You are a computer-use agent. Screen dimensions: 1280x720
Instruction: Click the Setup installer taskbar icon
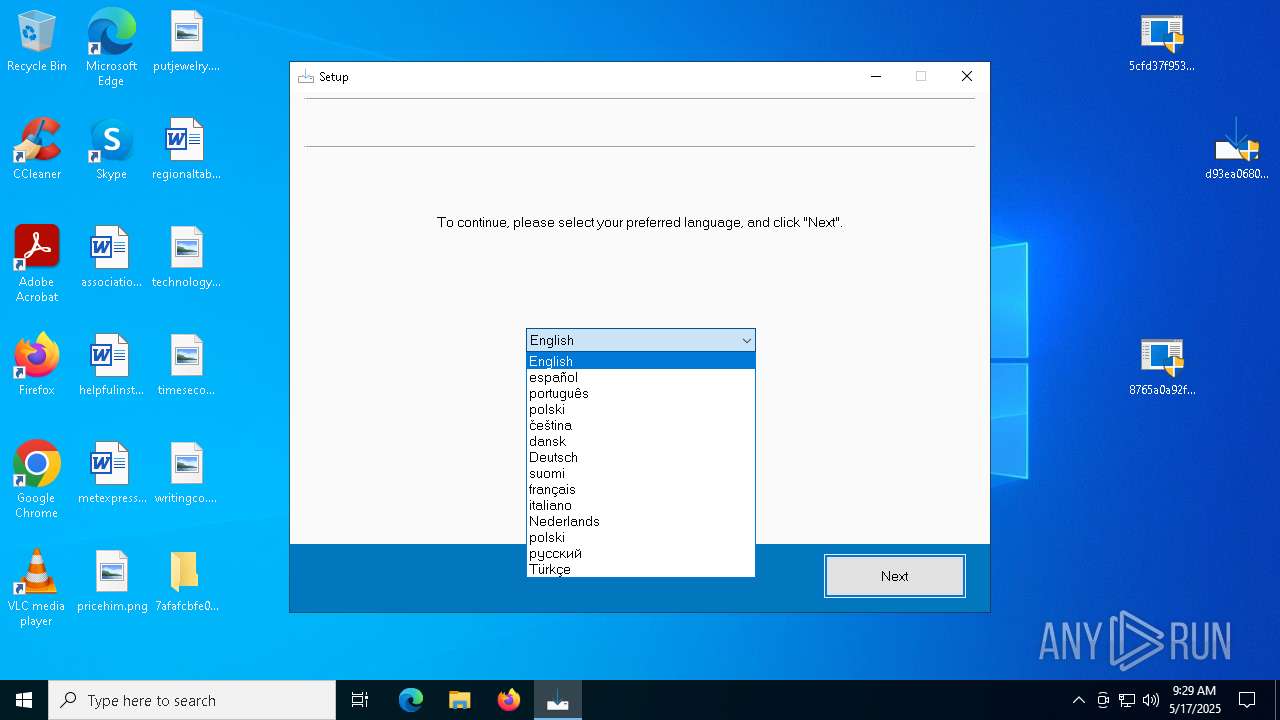[558, 700]
